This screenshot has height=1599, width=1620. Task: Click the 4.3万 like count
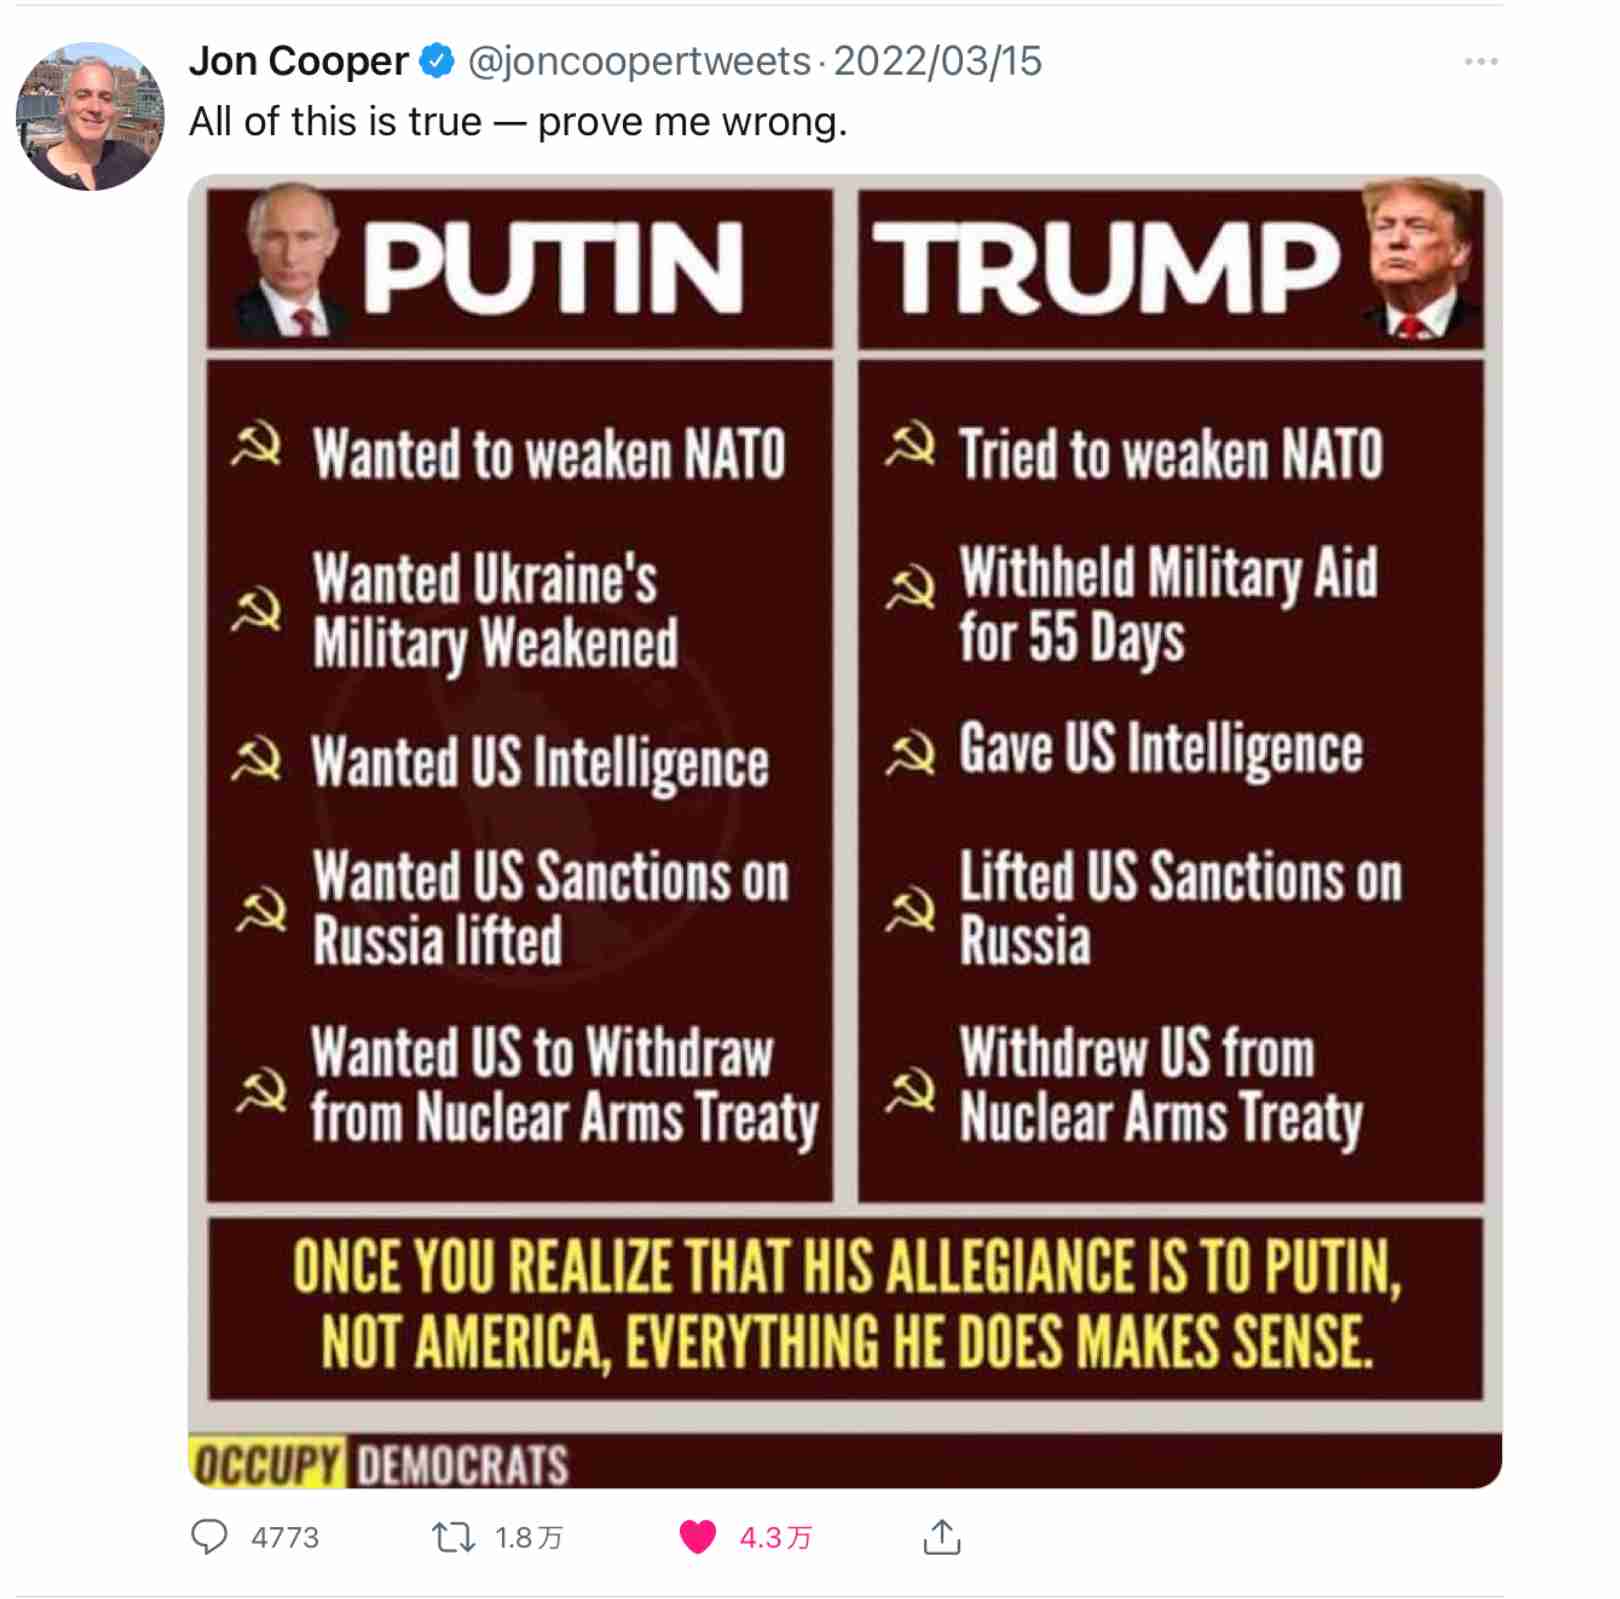pyautogui.click(x=775, y=1537)
